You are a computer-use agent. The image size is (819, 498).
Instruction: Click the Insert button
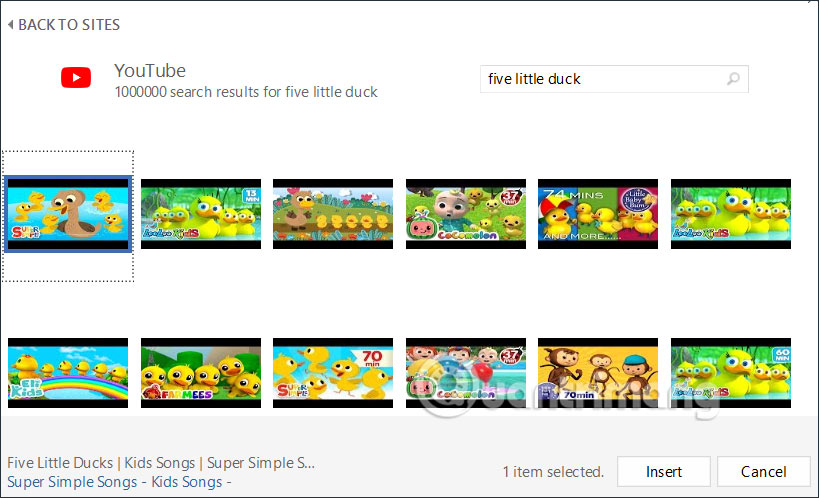point(663,471)
